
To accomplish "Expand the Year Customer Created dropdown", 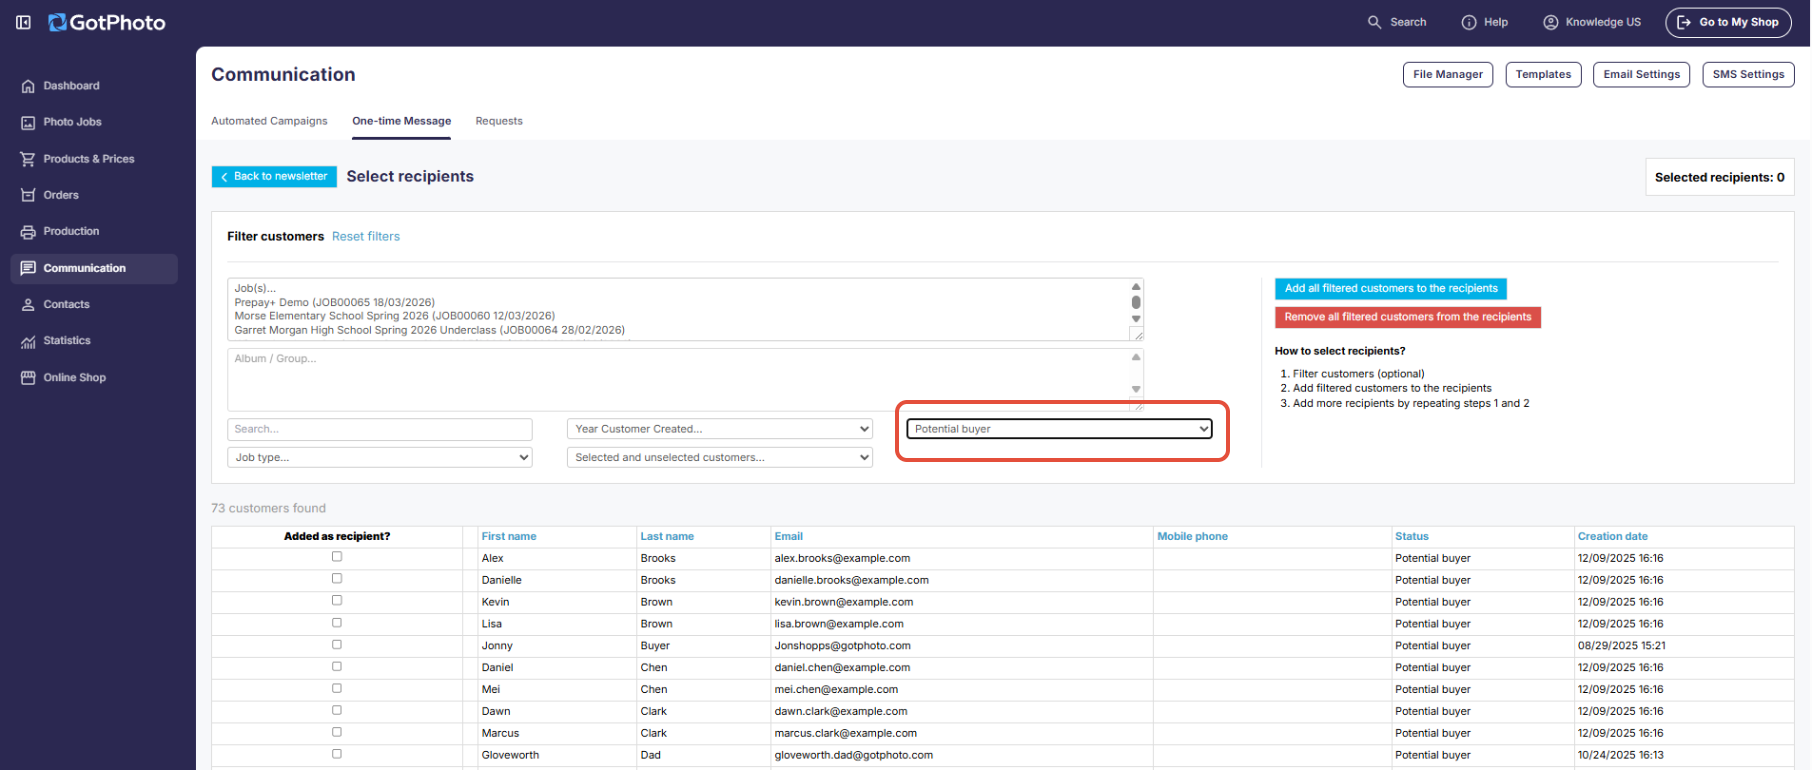I will [719, 429].
